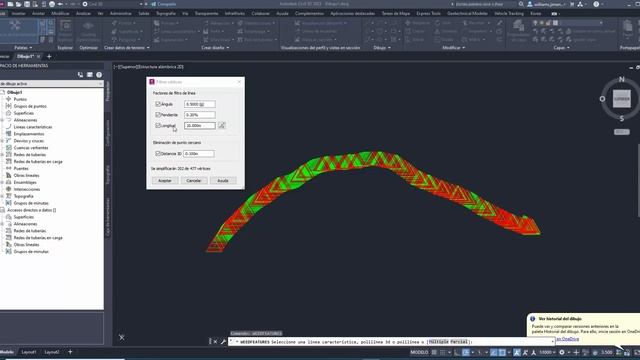Select Puentes tree item
Screen dimensions: 640x360
(21, 169)
